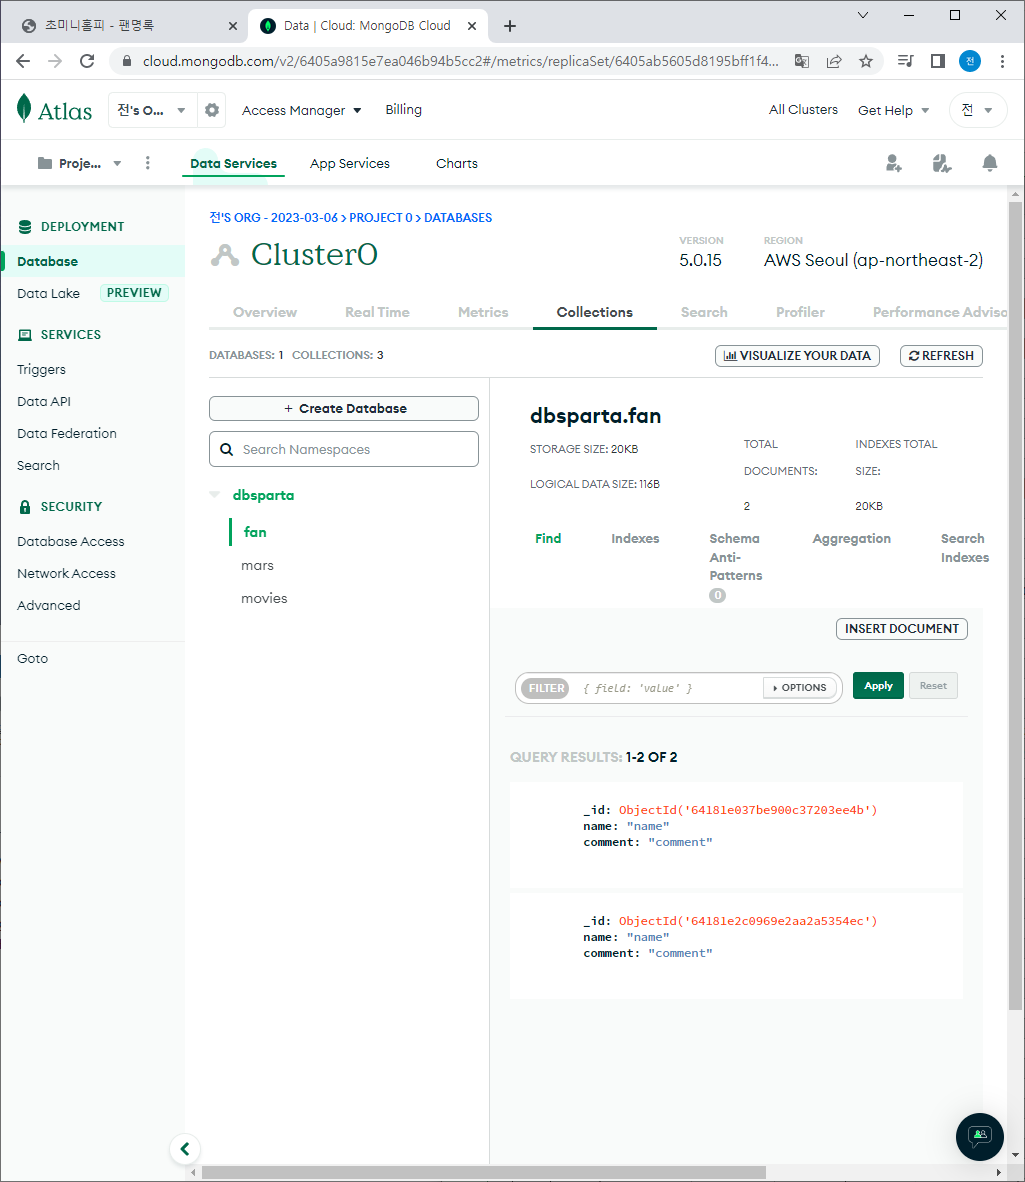Click the translate page icon
The height and width of the screenshot is (1182, 1025).
coord(802,61)
